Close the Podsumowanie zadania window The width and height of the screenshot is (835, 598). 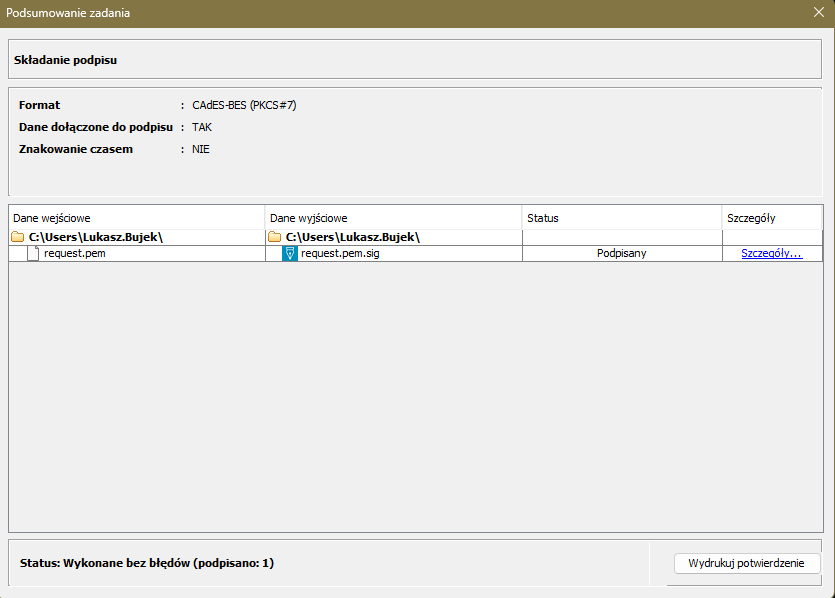click(x=819, y=13)
